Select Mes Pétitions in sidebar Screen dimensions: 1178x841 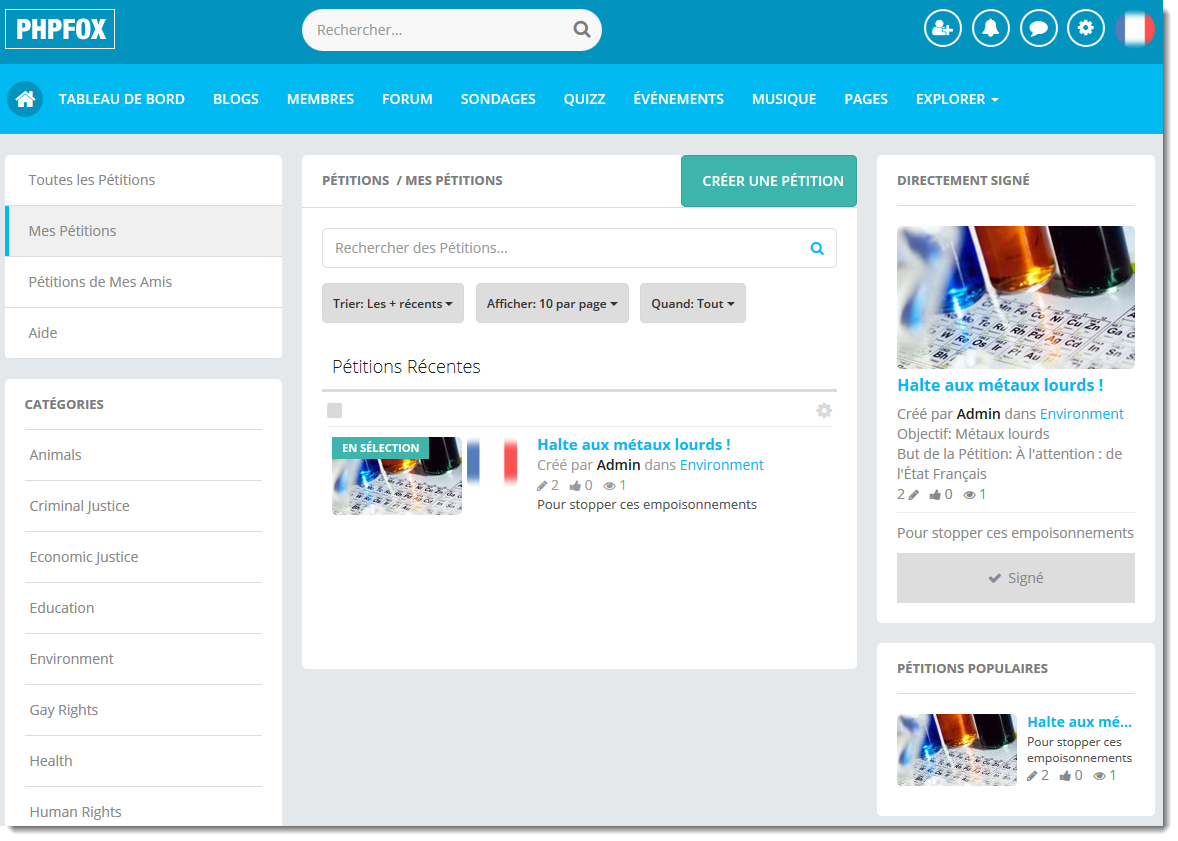pyautogui.click(x=143, y=231)
